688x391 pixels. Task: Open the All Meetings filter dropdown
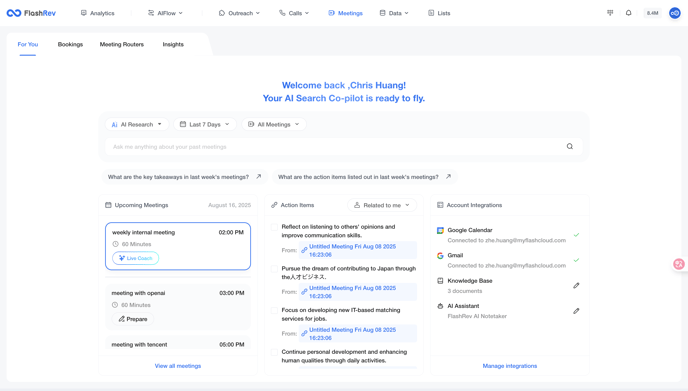[274, 125]
